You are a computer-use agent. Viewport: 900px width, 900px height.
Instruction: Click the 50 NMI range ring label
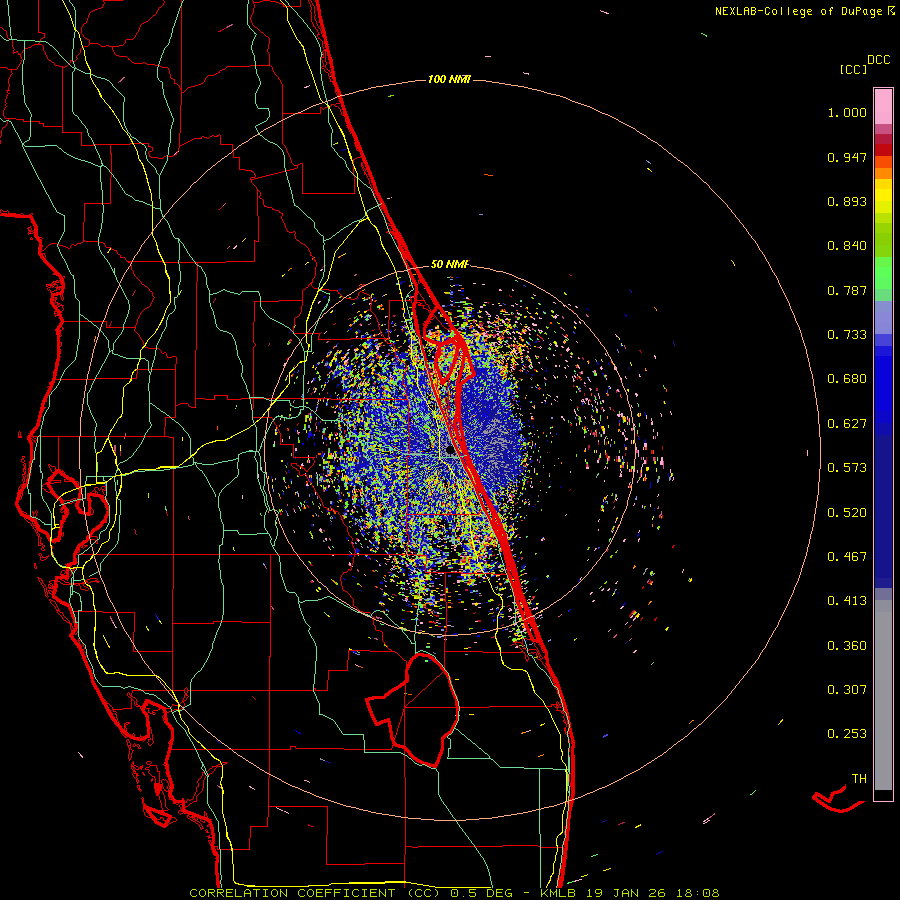click(450, 265)
